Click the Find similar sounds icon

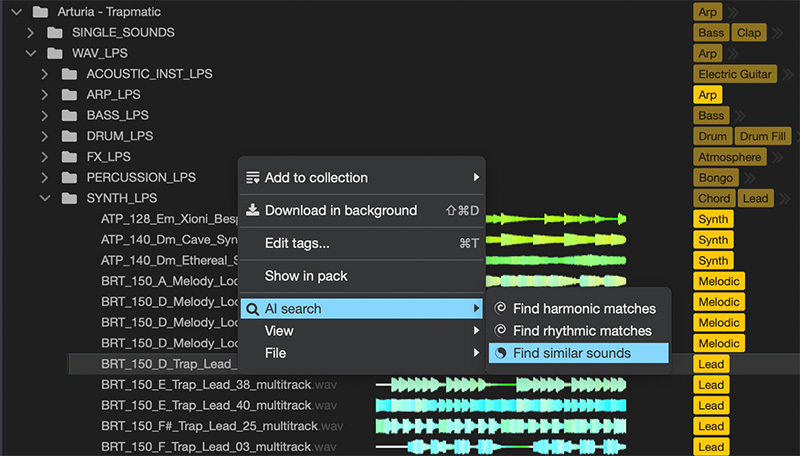pyautogui.click(x=501, y=353)
